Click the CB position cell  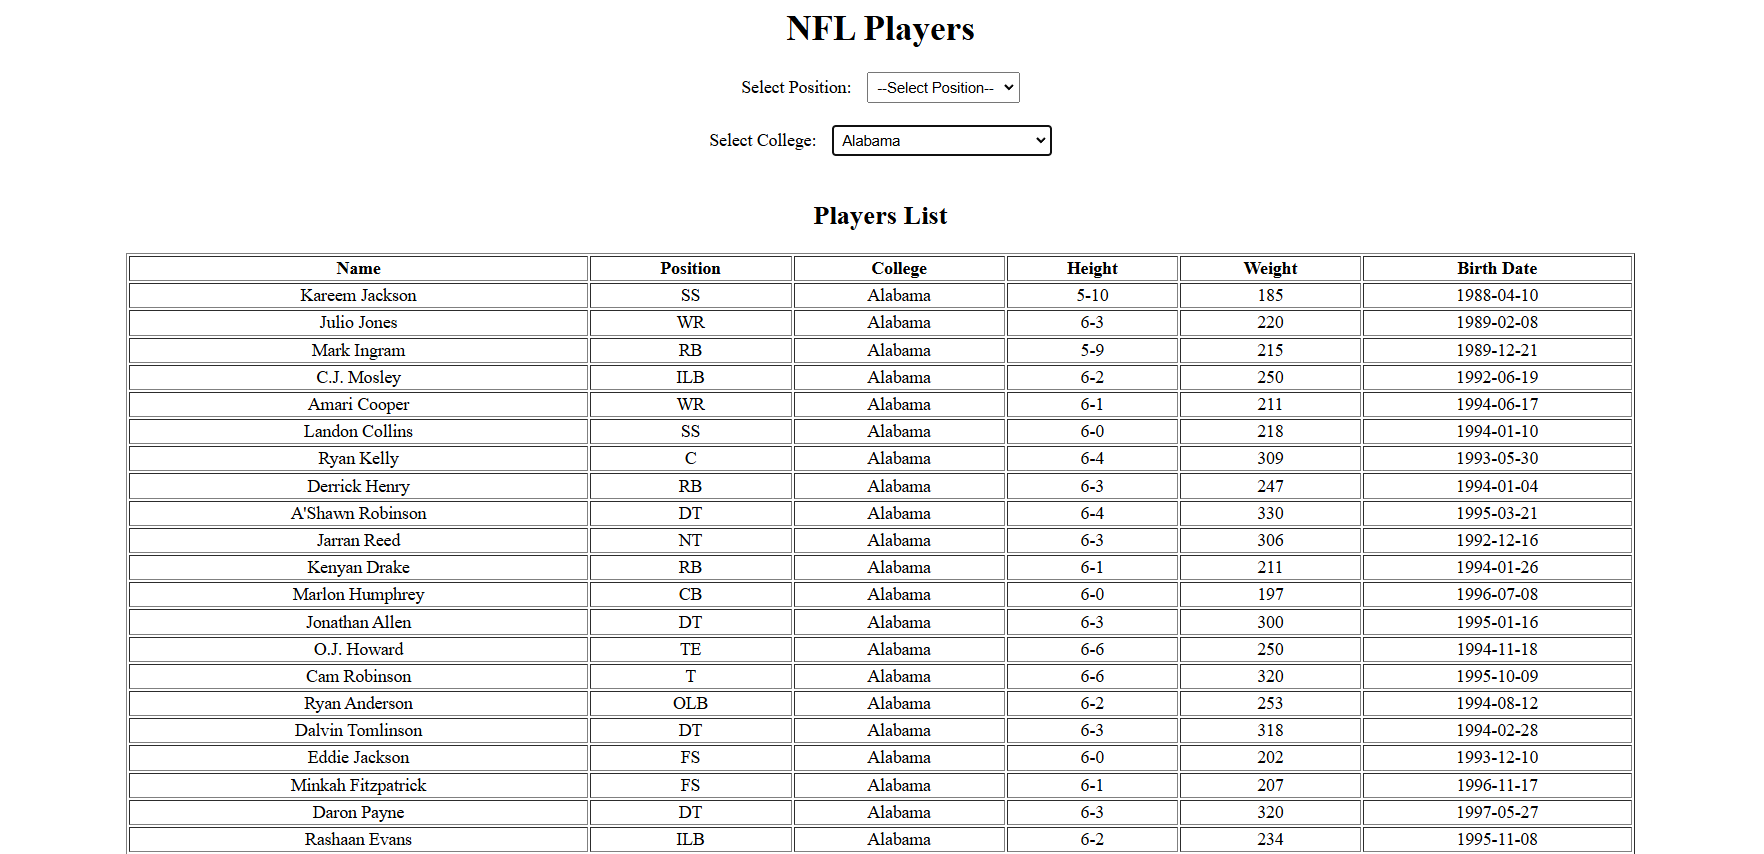(690, 594)
